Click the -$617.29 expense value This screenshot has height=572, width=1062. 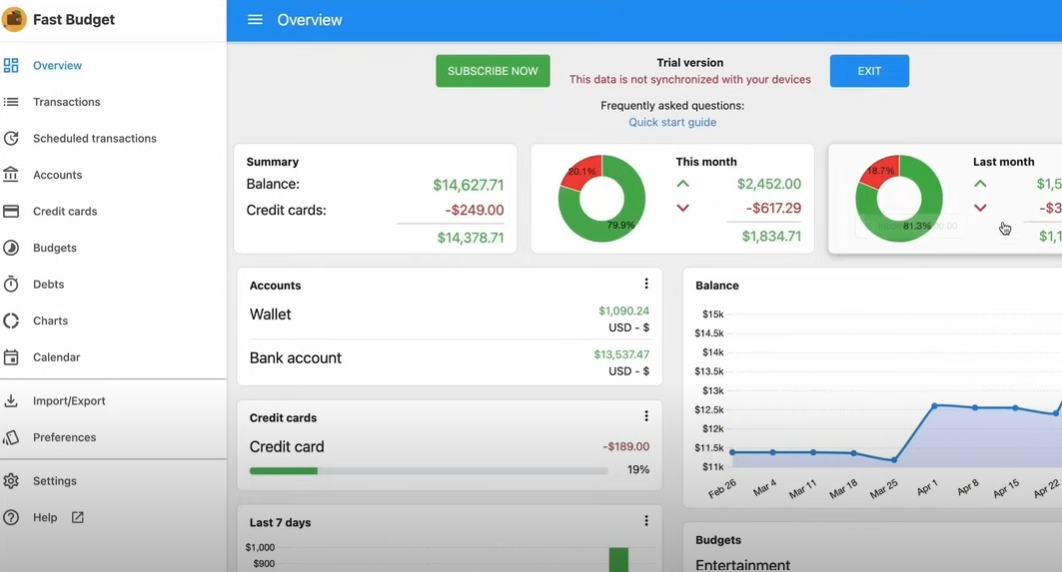[773, 208]
